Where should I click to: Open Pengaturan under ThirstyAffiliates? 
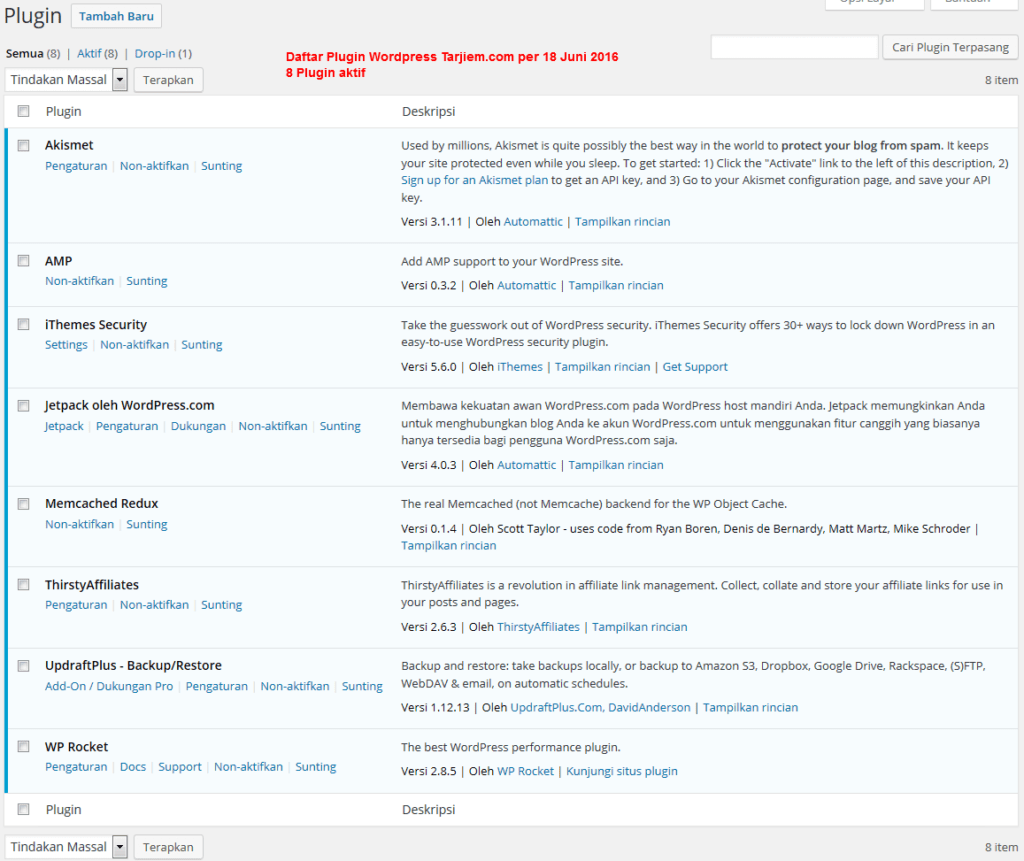pos(76,605)
